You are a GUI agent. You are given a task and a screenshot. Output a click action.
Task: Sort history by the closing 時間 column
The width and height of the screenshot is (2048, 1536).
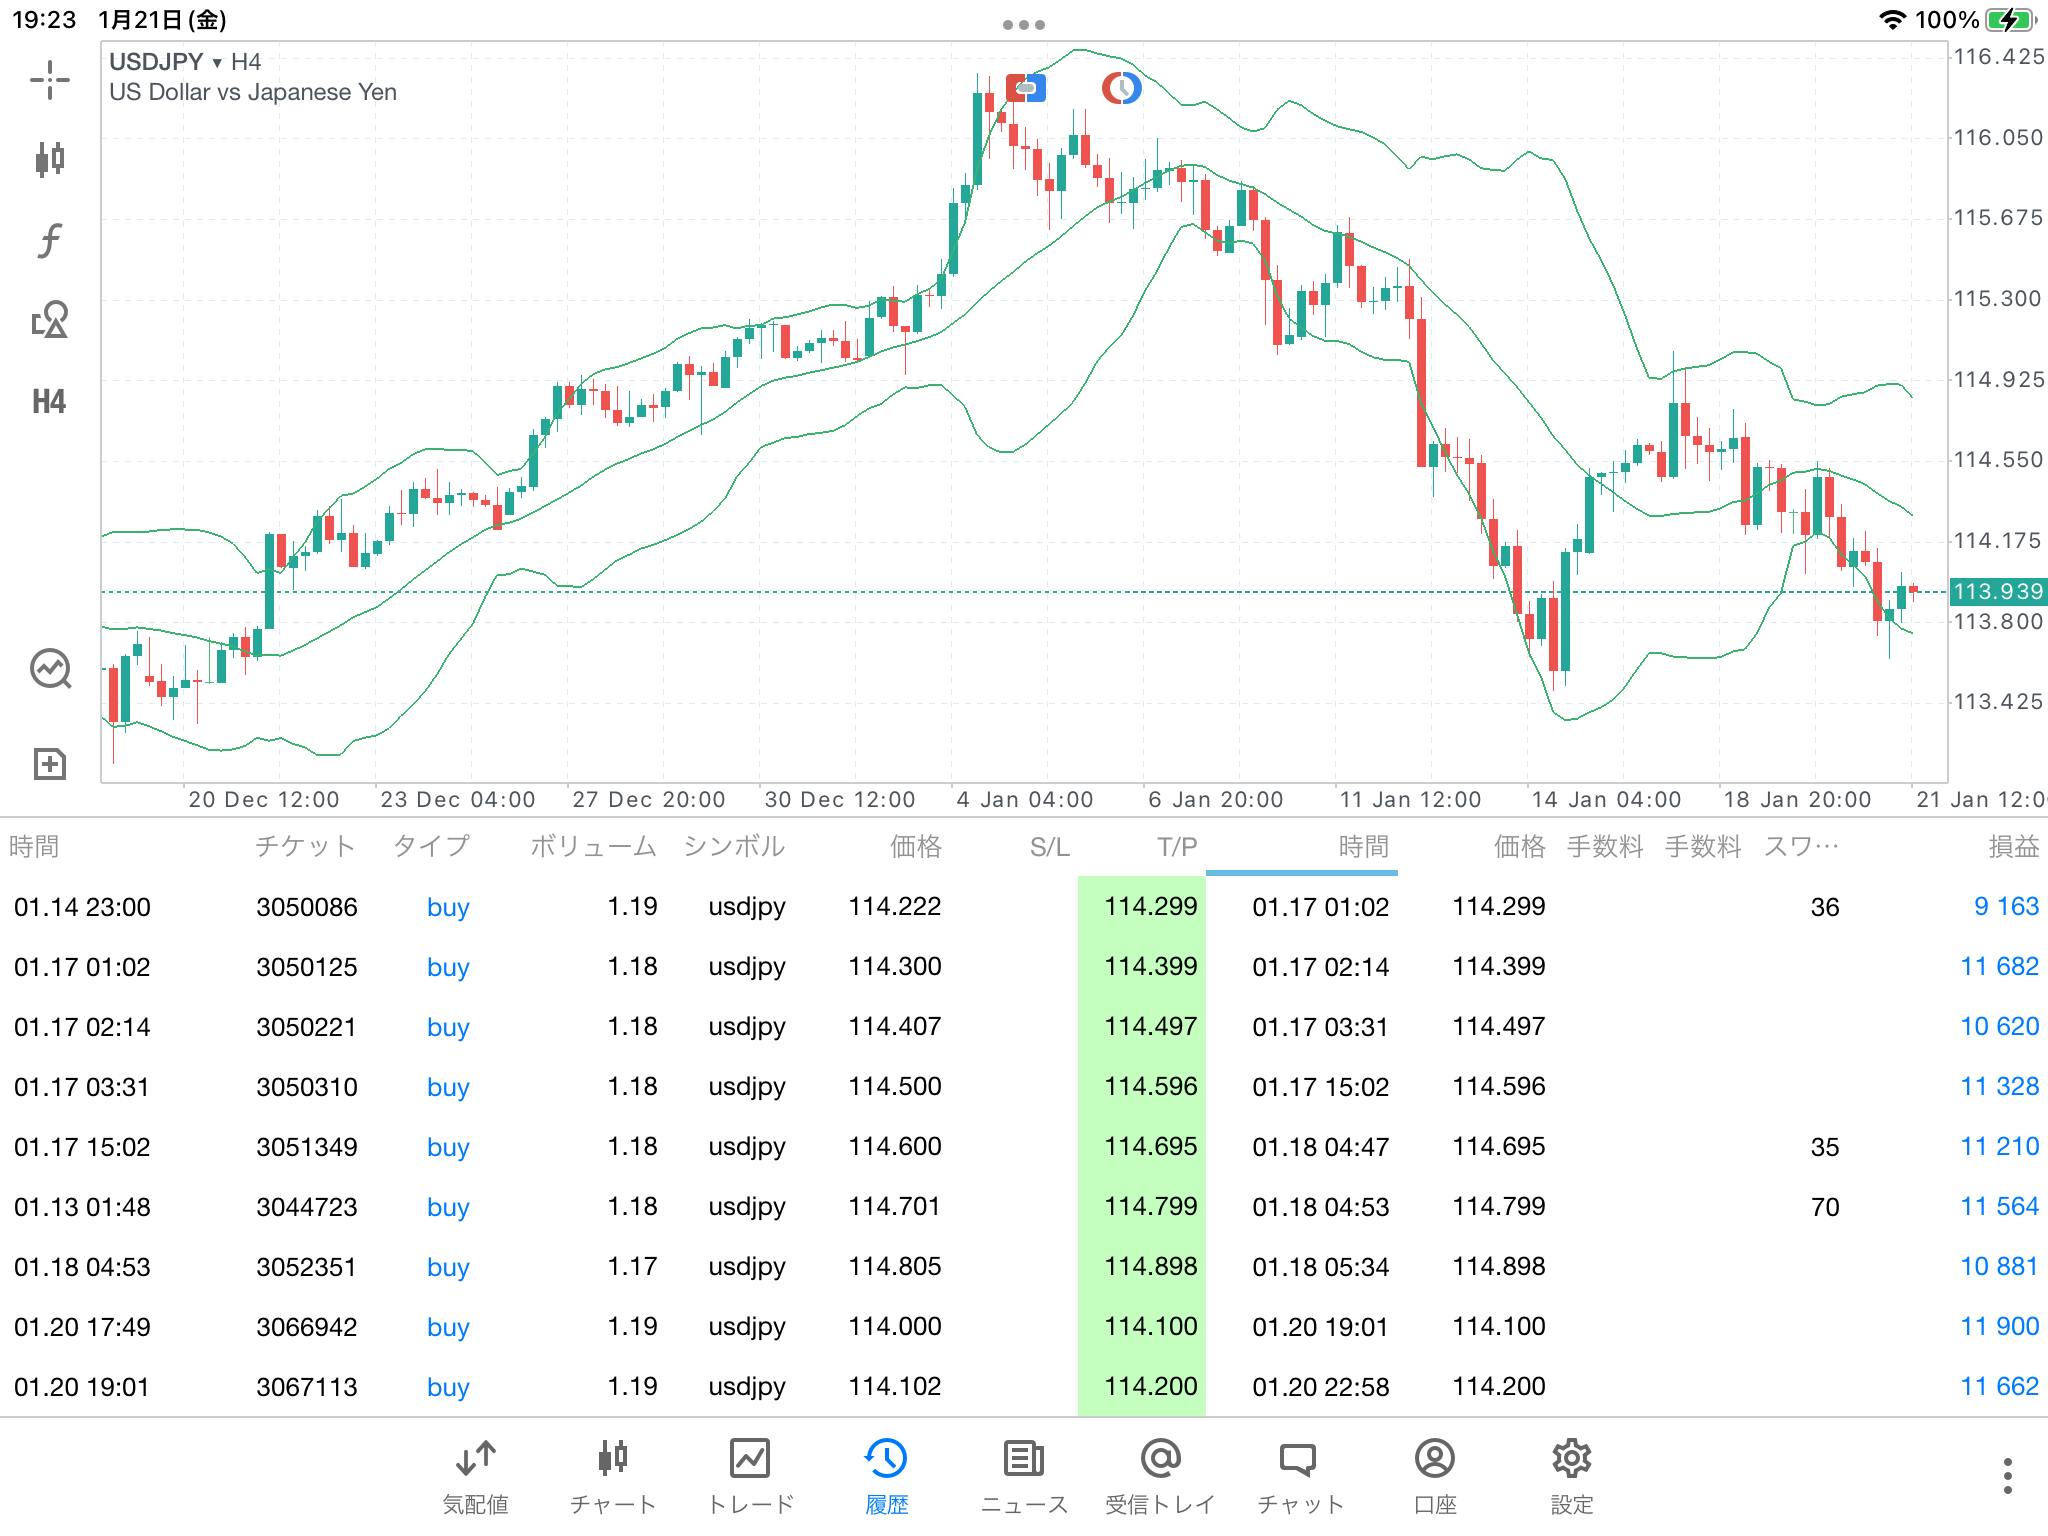(1363, 847)
